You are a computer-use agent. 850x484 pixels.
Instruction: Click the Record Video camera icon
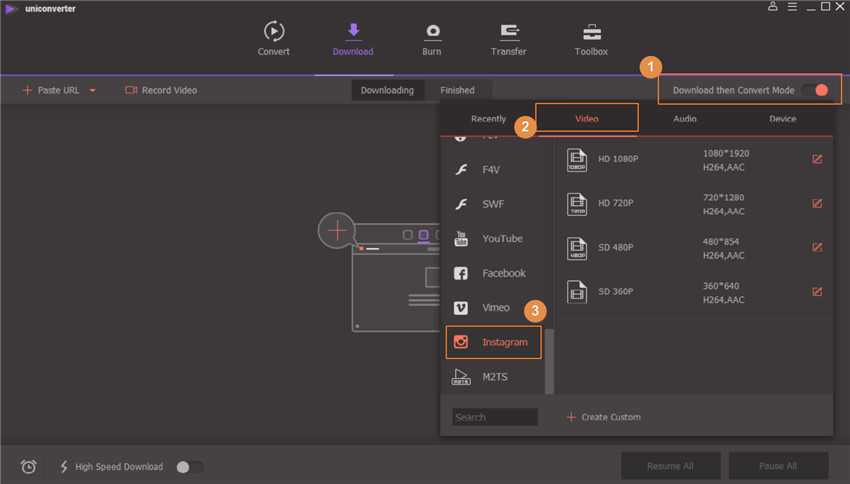point(131,90)
